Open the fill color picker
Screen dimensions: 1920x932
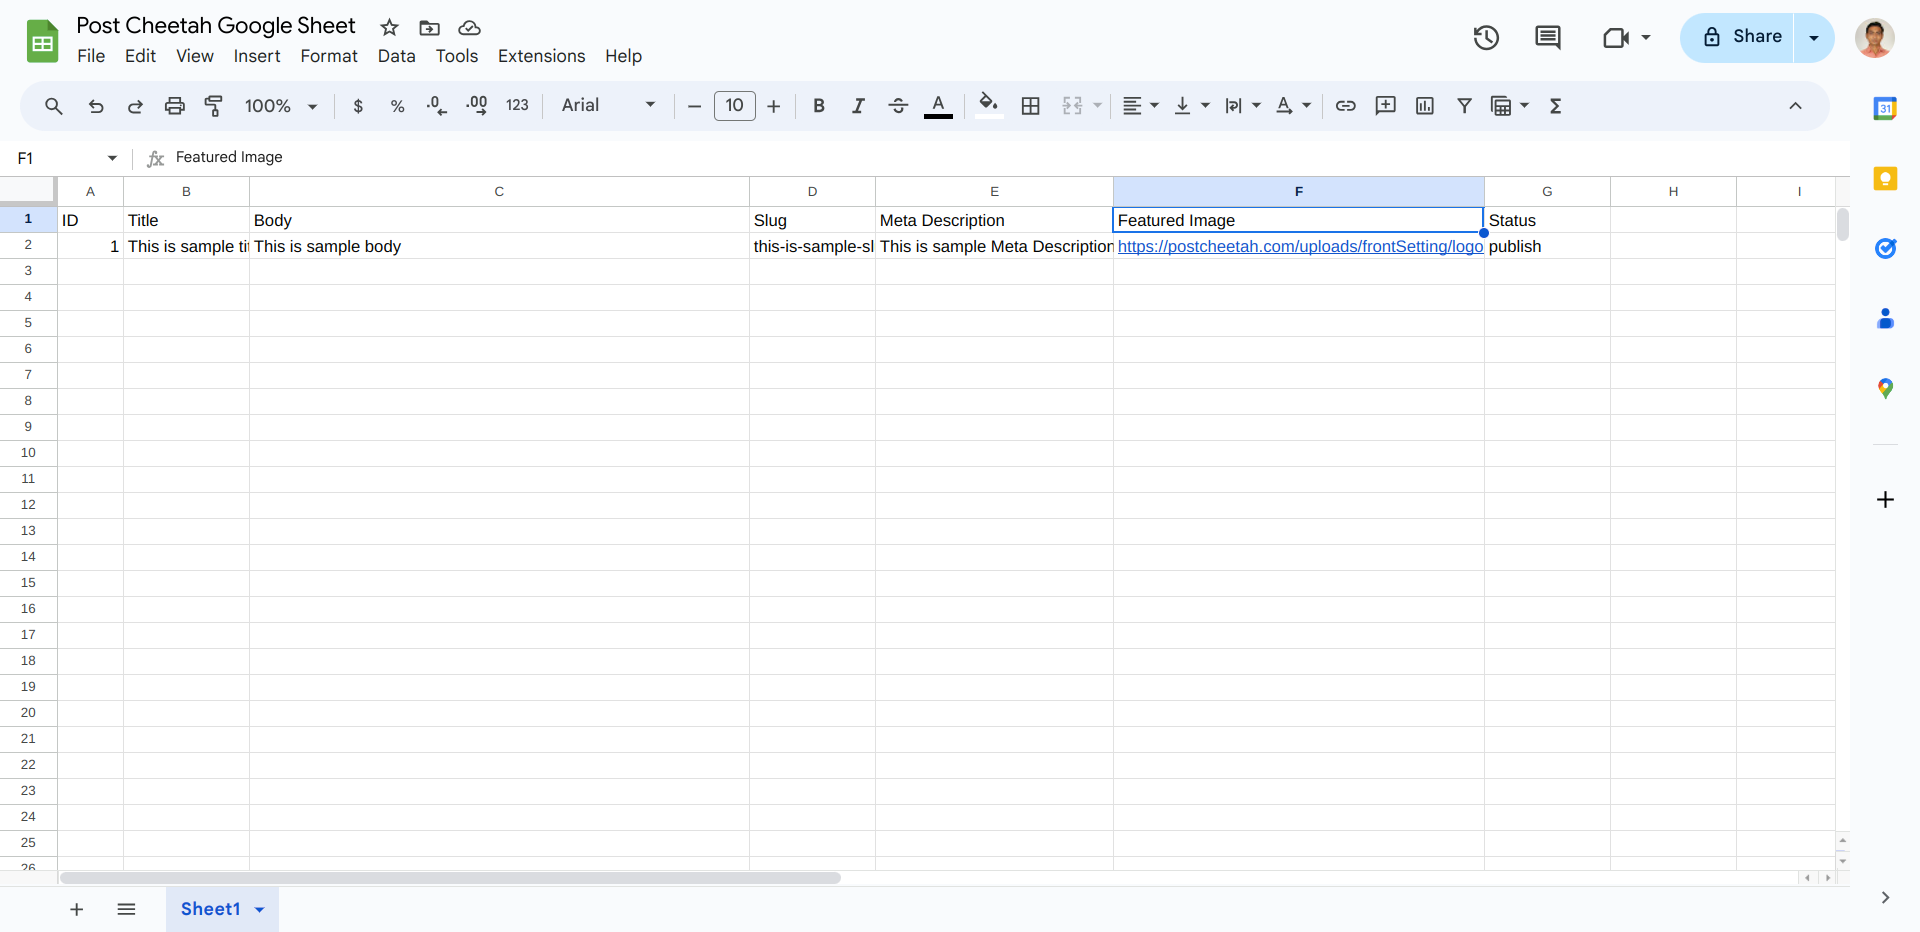tap(989, 106)
